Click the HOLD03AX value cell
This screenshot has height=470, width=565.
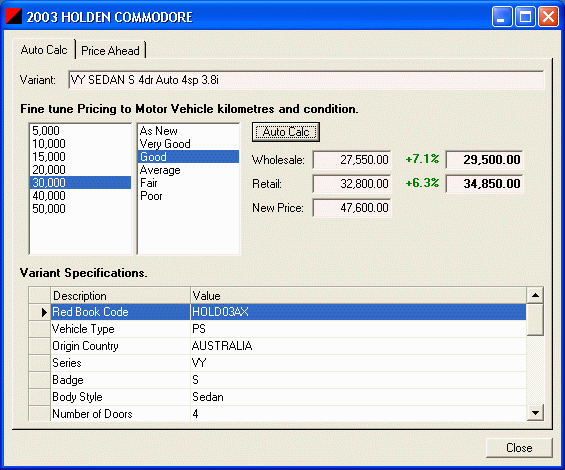click(358, 312)
